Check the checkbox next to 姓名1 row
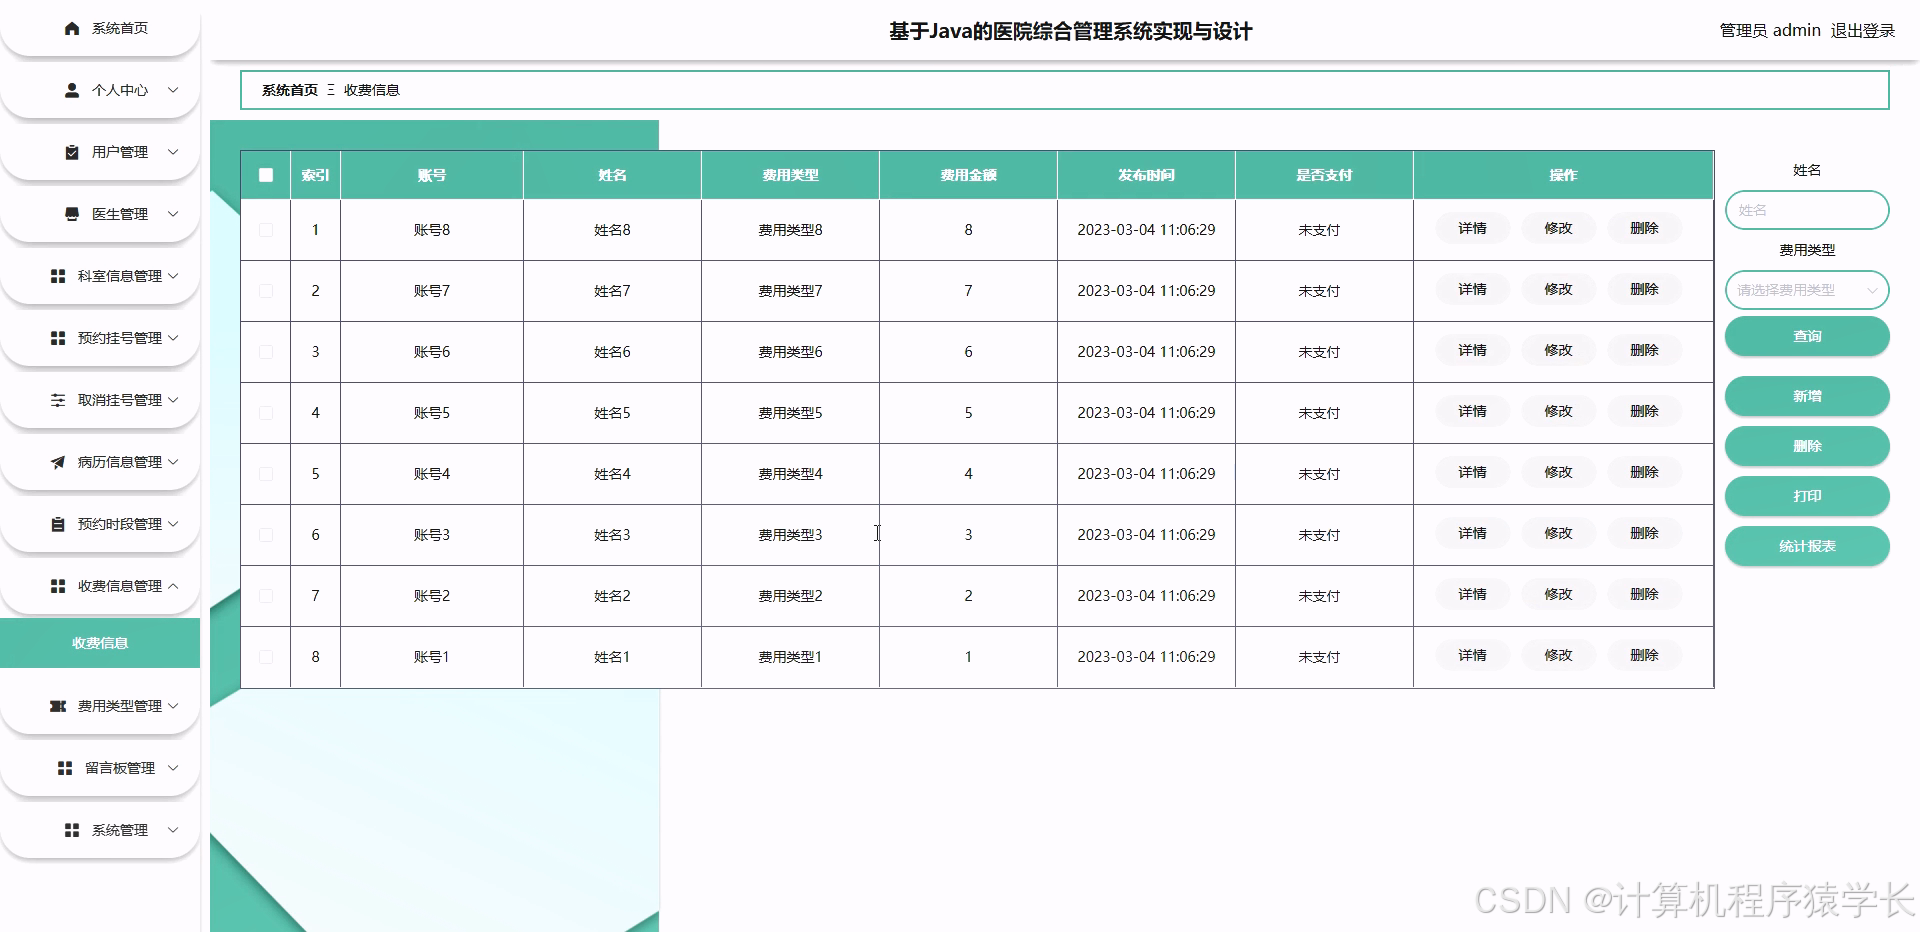Screen dimensions: 1920x932 point(265,657)
